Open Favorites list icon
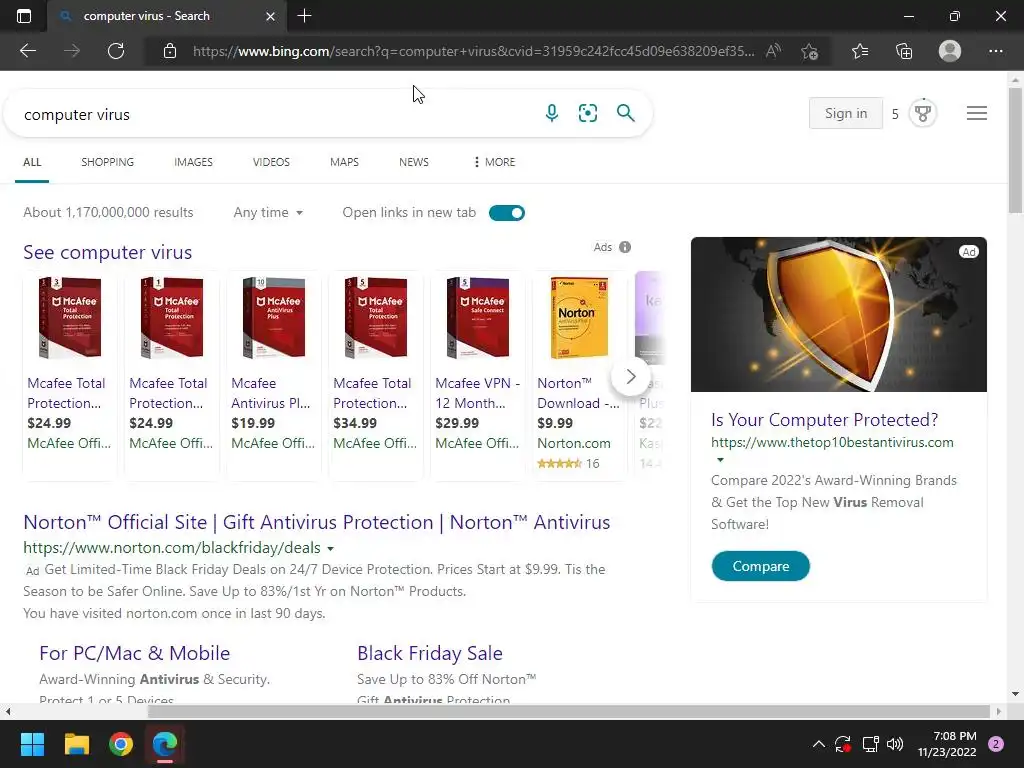 [860, 51]
